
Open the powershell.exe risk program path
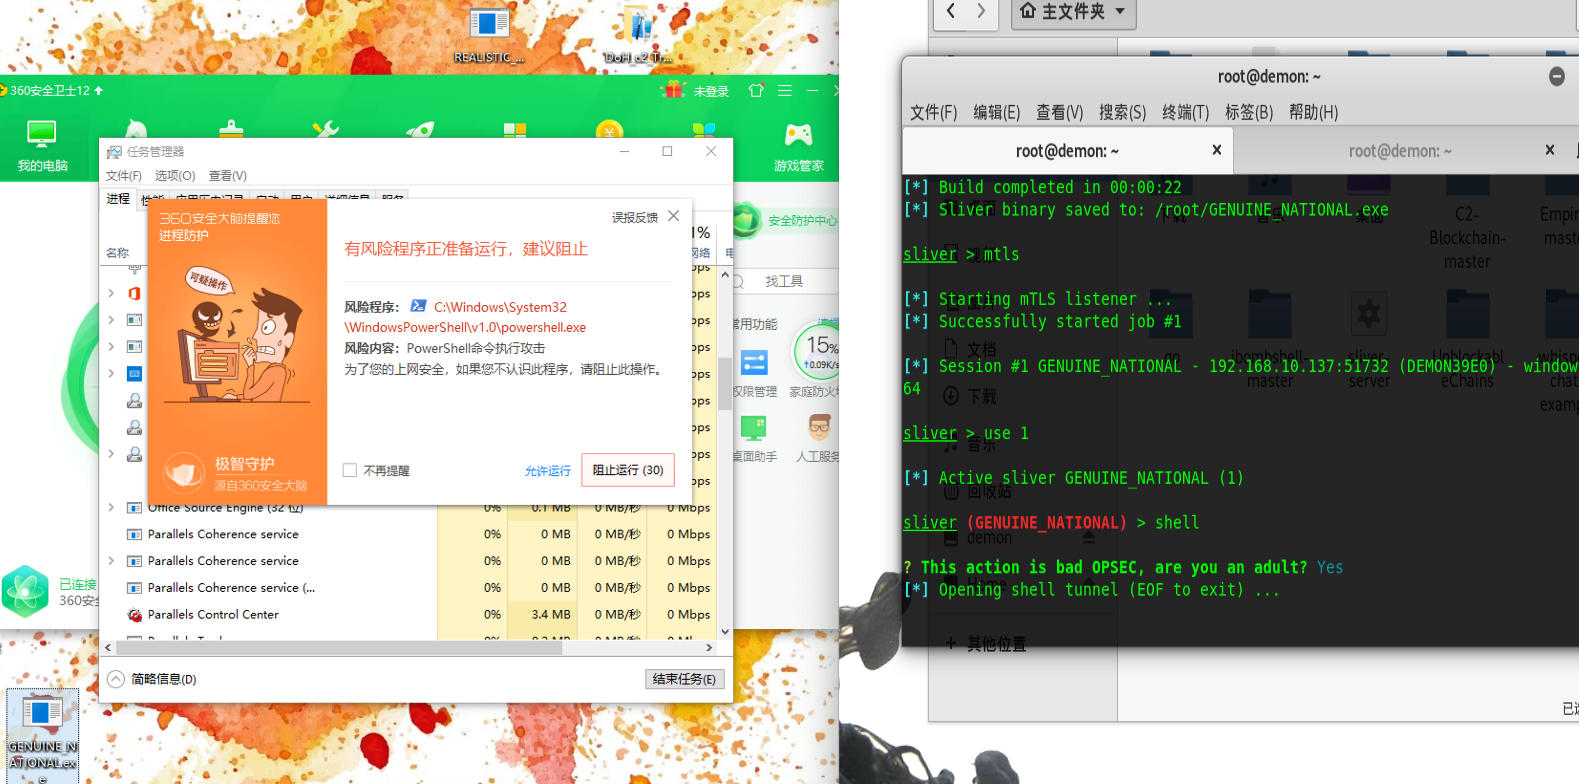[466, 317]
